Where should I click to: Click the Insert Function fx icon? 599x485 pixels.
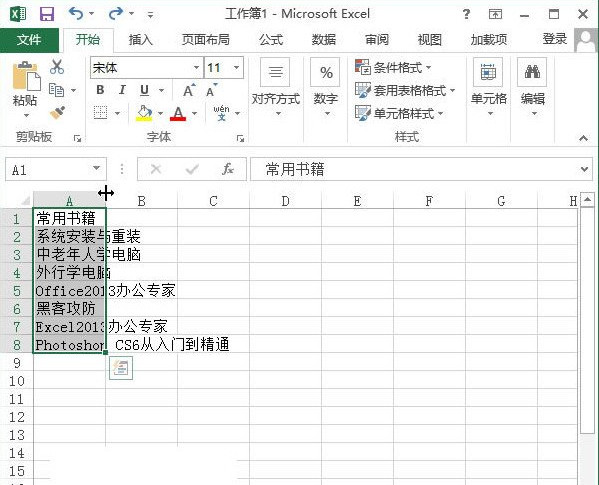pyautogui.click(x=228, y=169)
